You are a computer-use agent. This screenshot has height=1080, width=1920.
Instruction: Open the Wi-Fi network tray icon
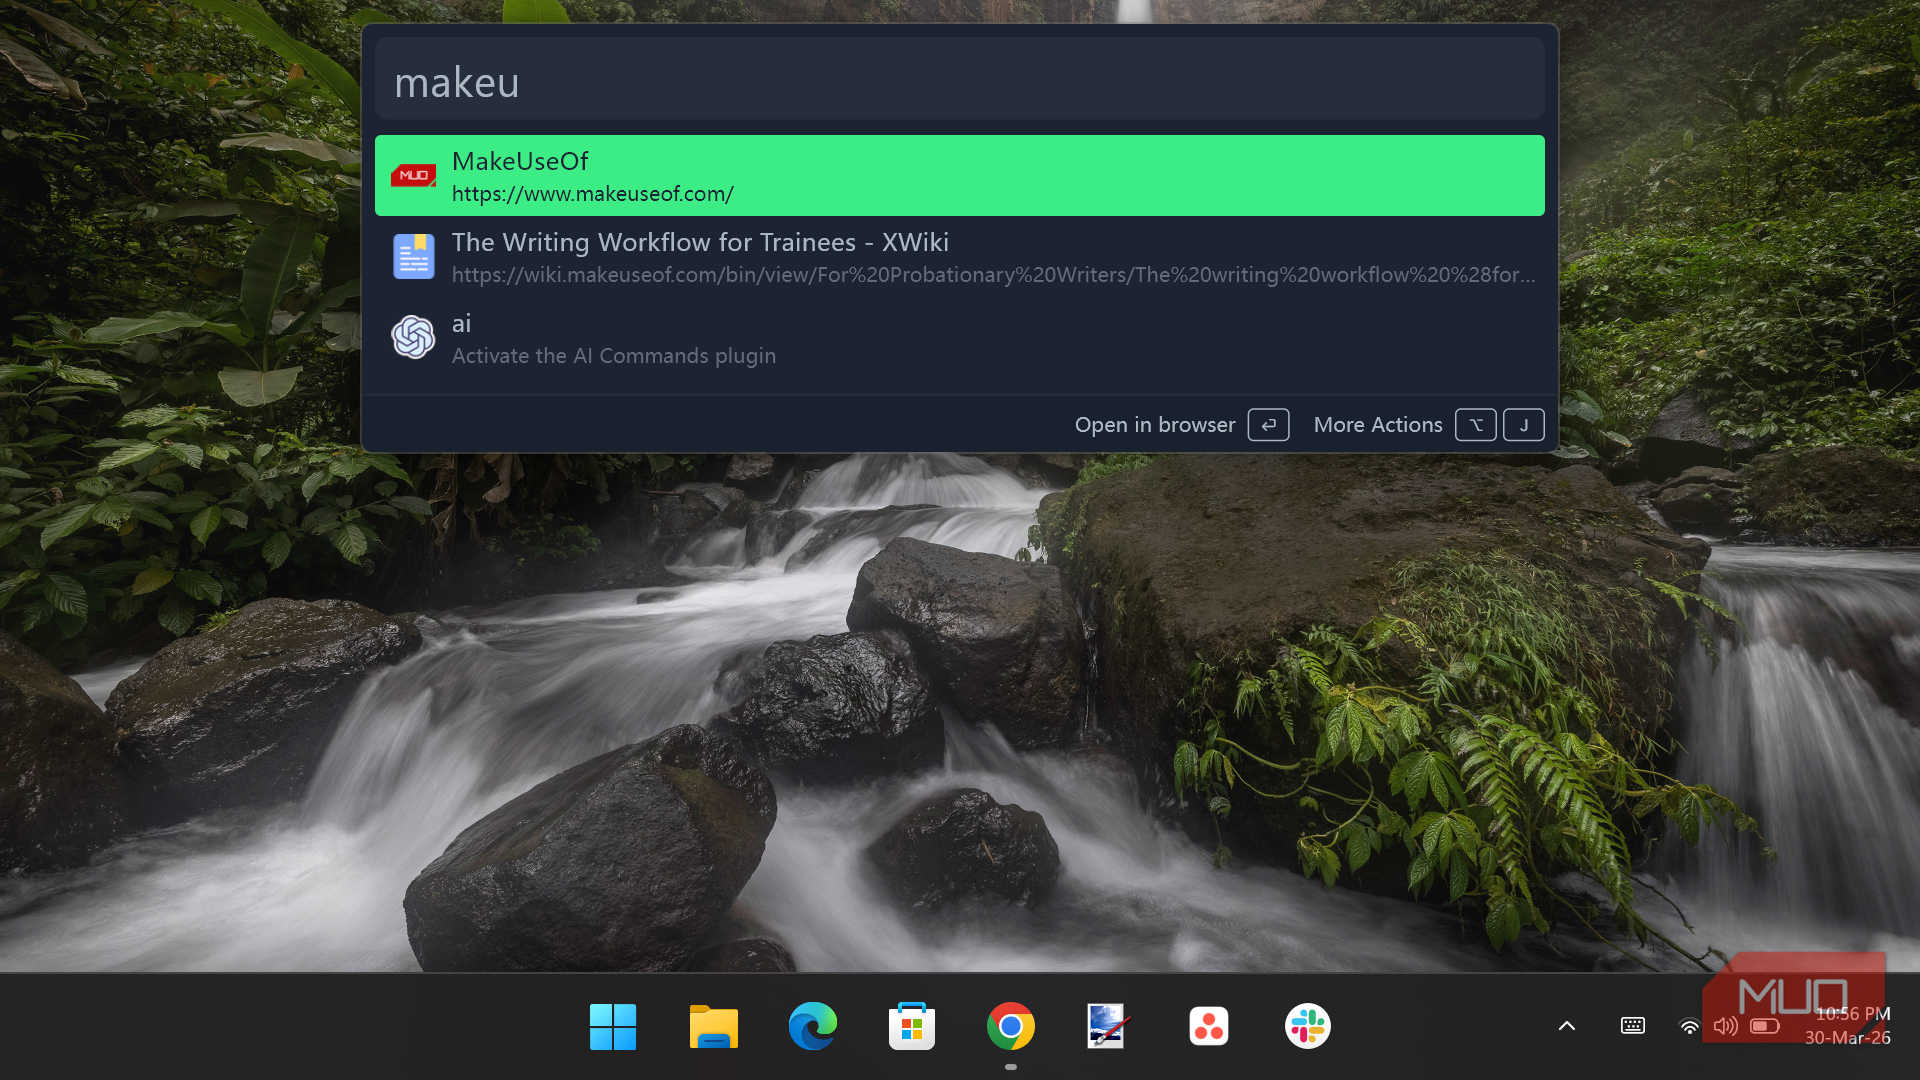pos(1689,1026)
